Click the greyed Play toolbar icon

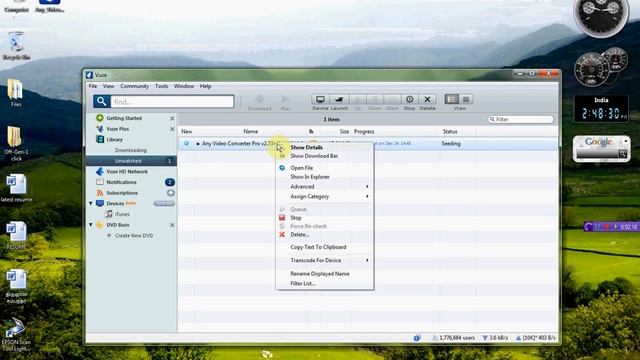tap(285, 99)
